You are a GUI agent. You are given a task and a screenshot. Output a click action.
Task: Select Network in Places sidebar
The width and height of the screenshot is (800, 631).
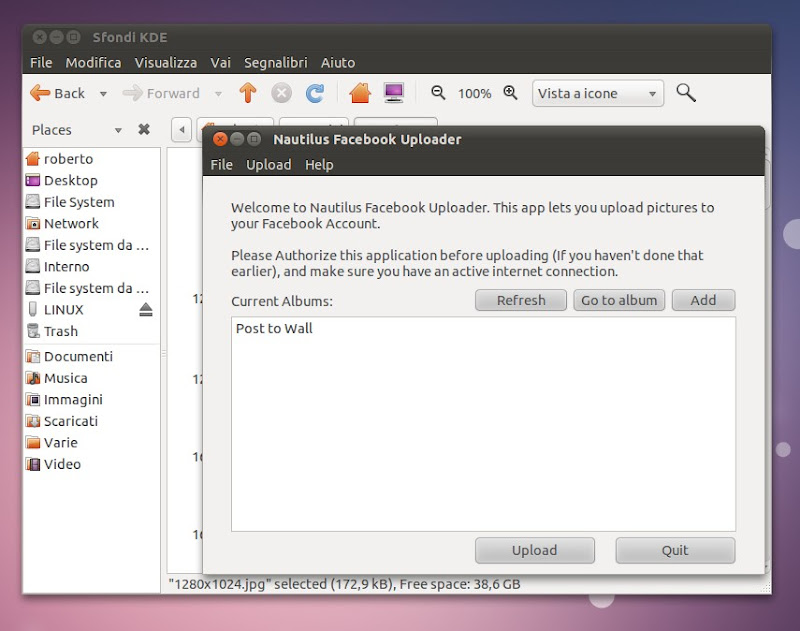pyautogui.click(x=92, y=223)
